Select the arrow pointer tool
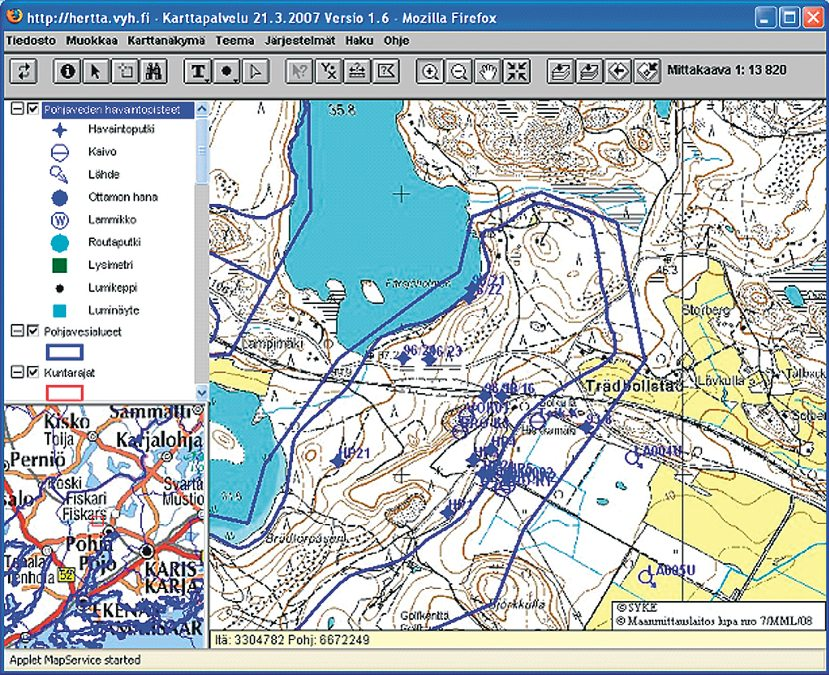The width and height of the screenshot is (829, 675). (96, 71)
